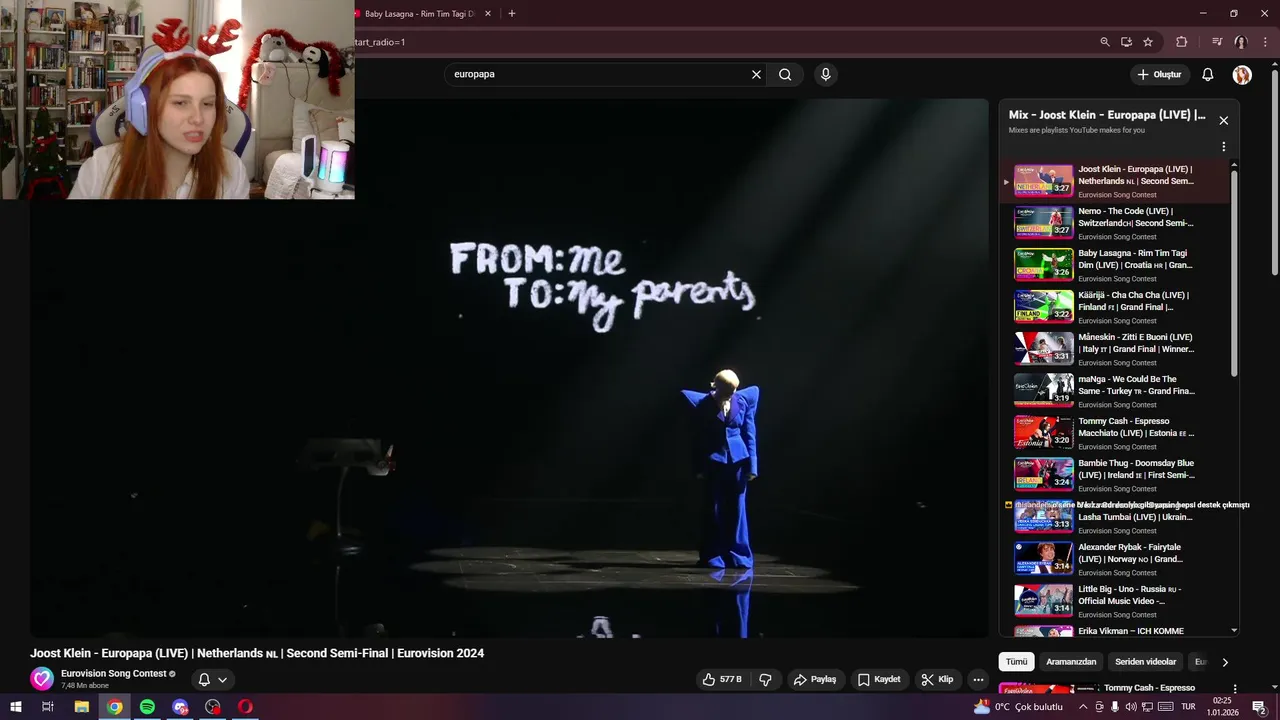This screenshot has height=720, width=1280.
Task: Click the YouTube search magnifier button
Action: (785, 74)
